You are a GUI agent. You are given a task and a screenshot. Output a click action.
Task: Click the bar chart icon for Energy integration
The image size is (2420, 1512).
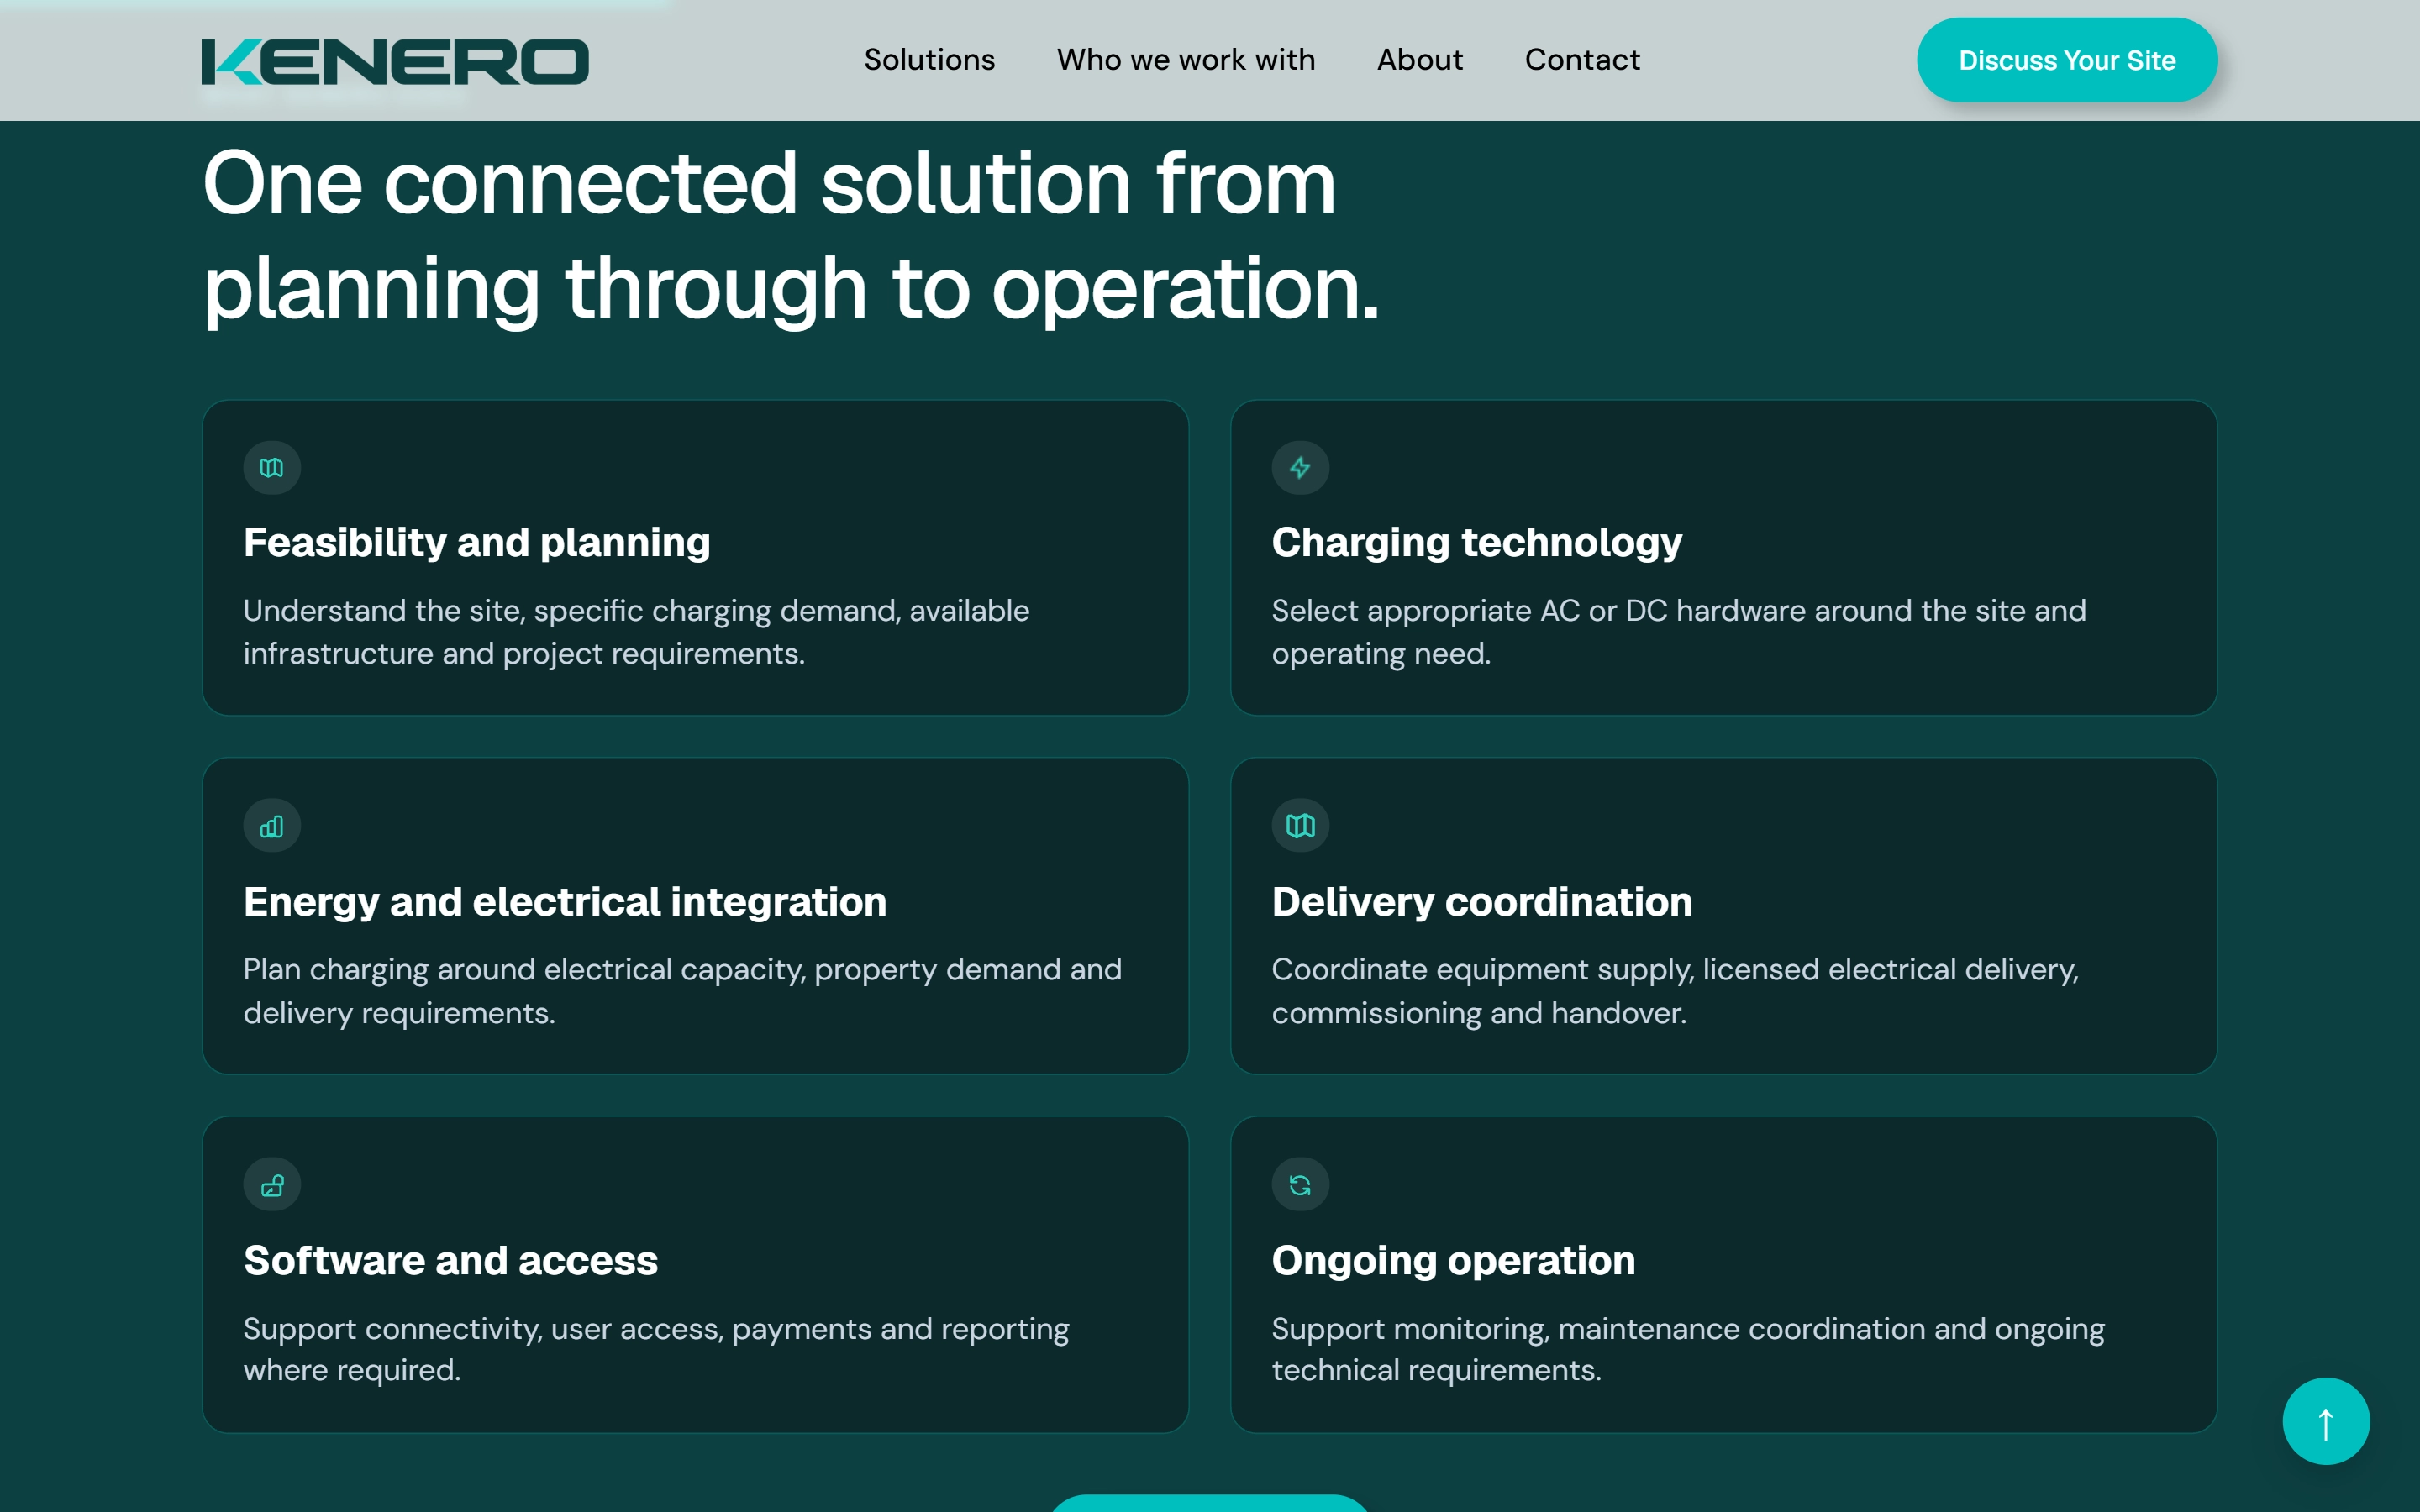point(272,826)
